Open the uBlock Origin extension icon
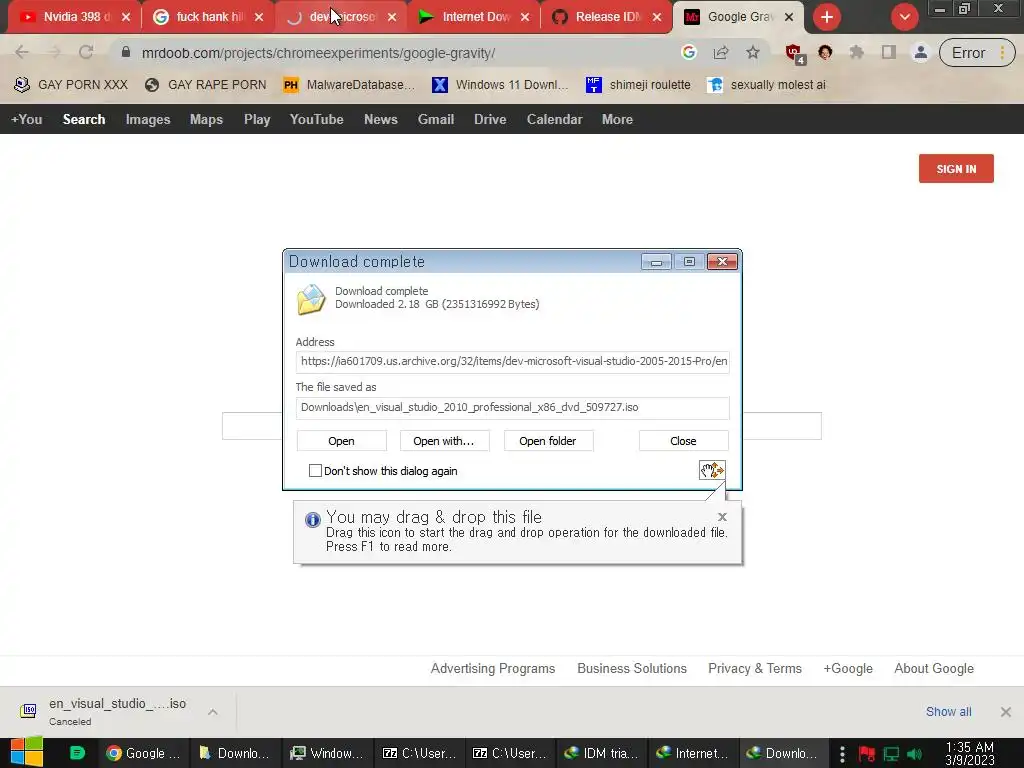The height and width of the screenshot is (768, 1024). pos(794,54)
